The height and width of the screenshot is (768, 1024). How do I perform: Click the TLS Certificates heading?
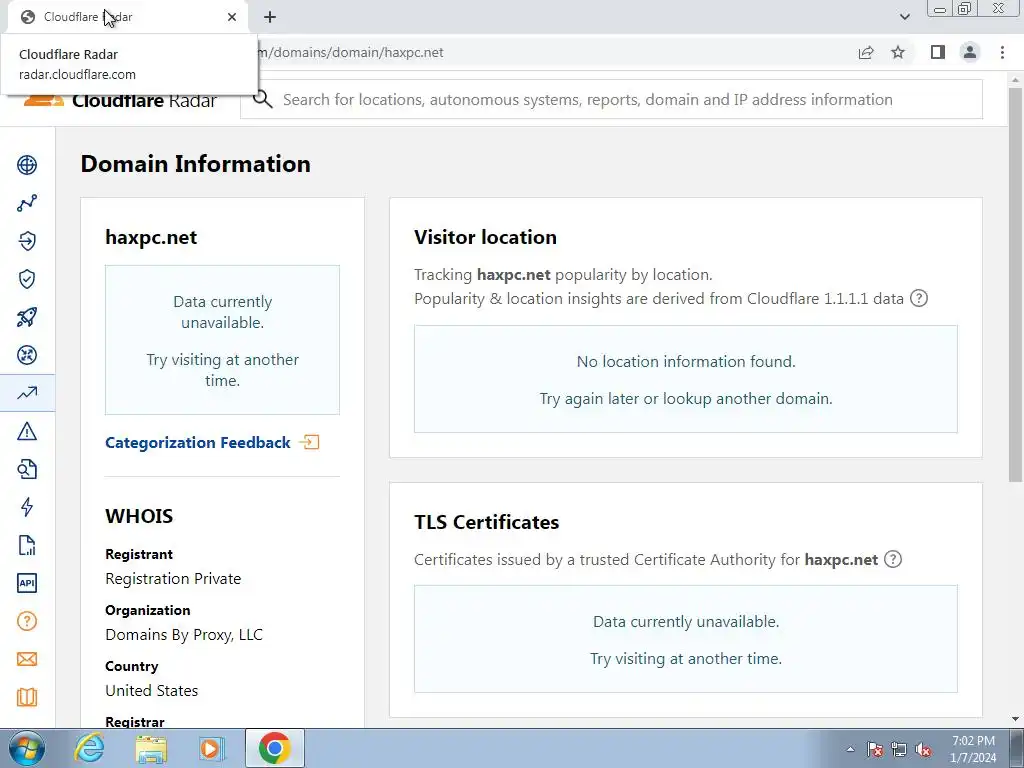[487, 522]
